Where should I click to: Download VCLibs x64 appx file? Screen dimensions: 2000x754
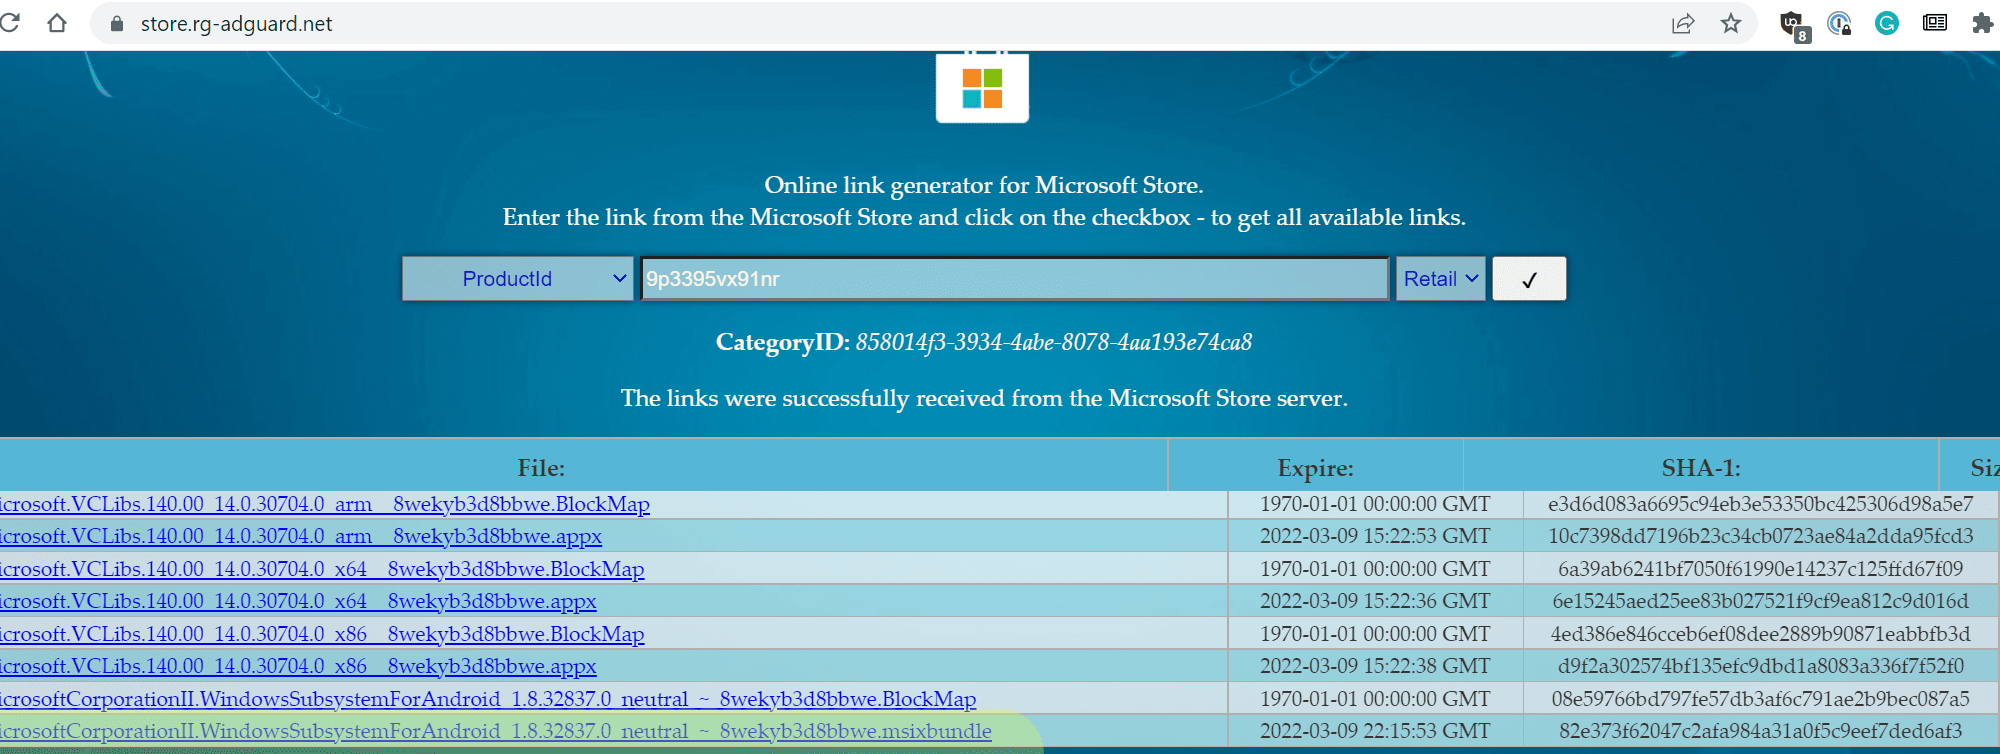[x=297, y=602]
